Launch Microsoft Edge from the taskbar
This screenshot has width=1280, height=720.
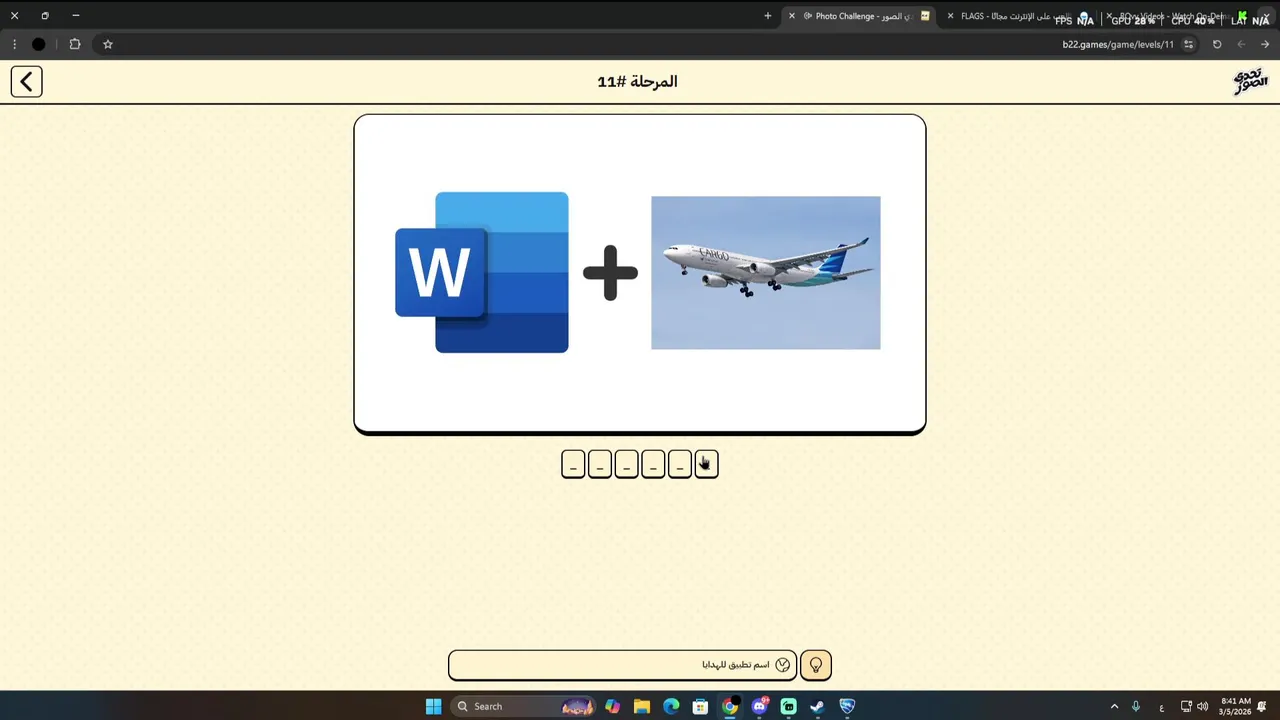click(671, 706)
